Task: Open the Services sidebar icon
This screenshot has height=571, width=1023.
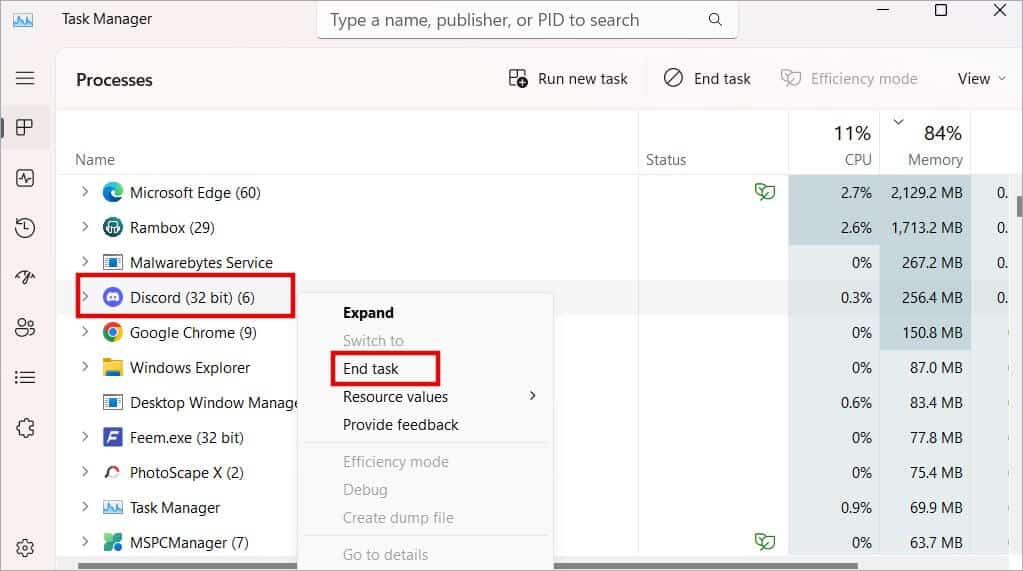Action: click(25, 428)
